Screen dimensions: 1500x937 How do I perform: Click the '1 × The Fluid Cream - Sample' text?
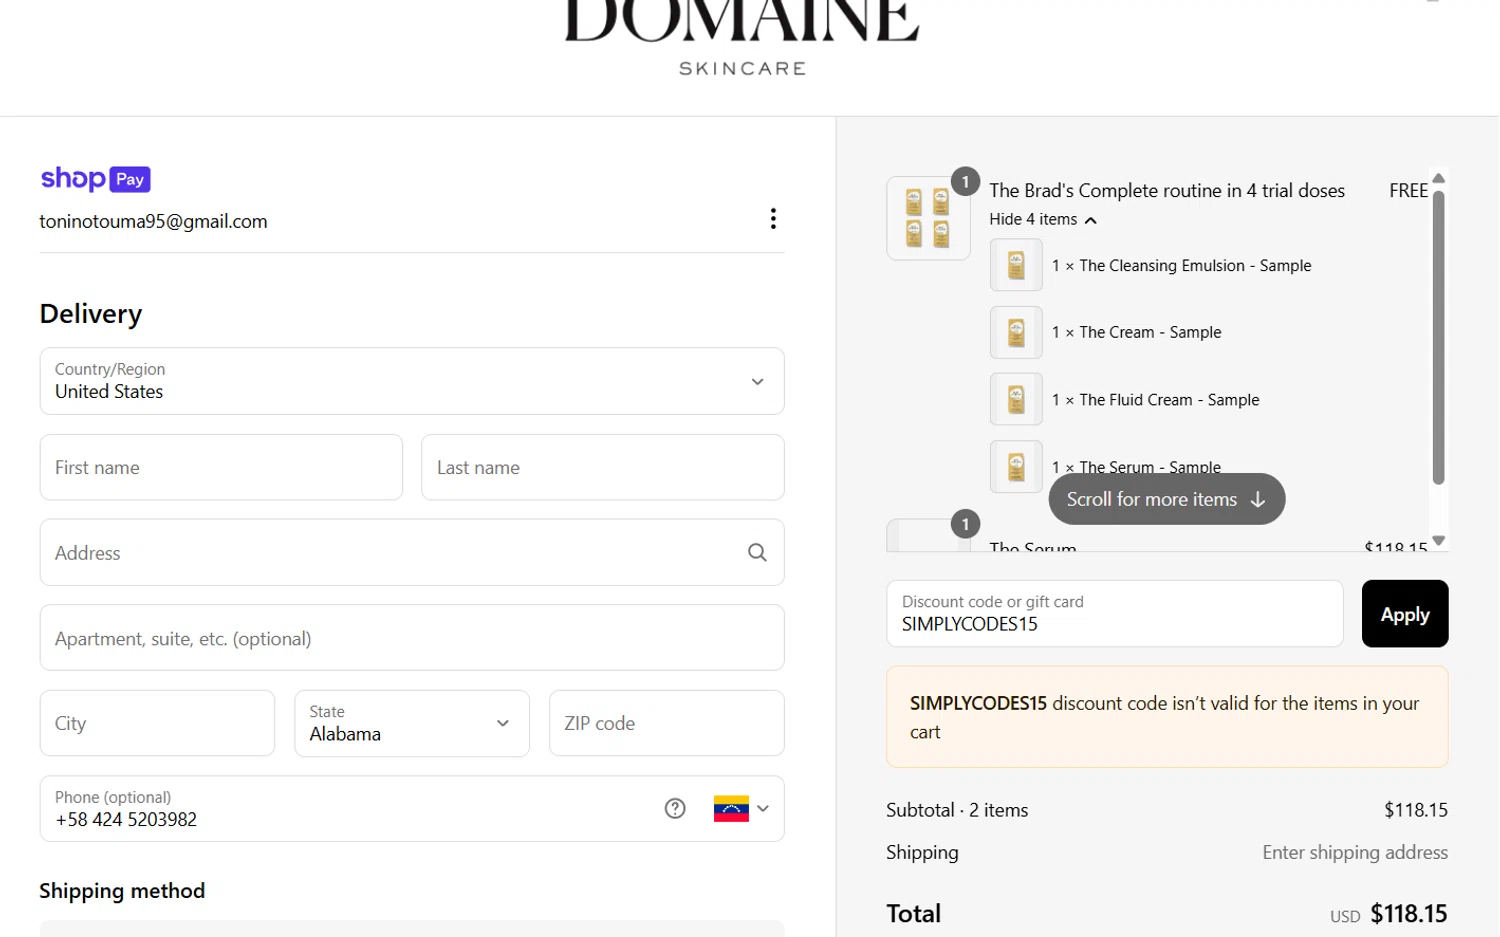point(1155,399)
